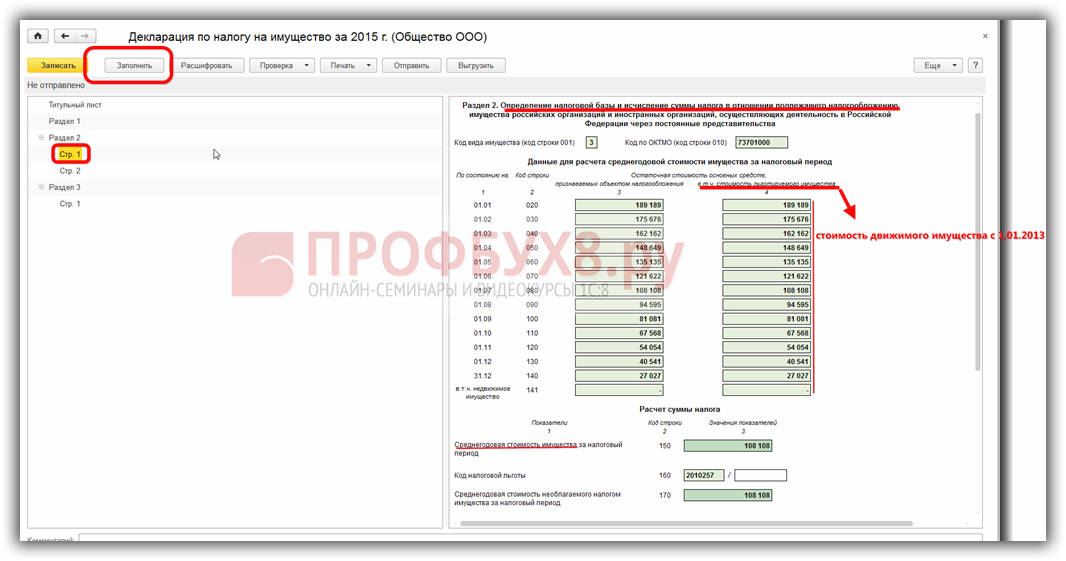Click the Выгрузить button
Screen dimensions: 1066x561
coord(476,66)
